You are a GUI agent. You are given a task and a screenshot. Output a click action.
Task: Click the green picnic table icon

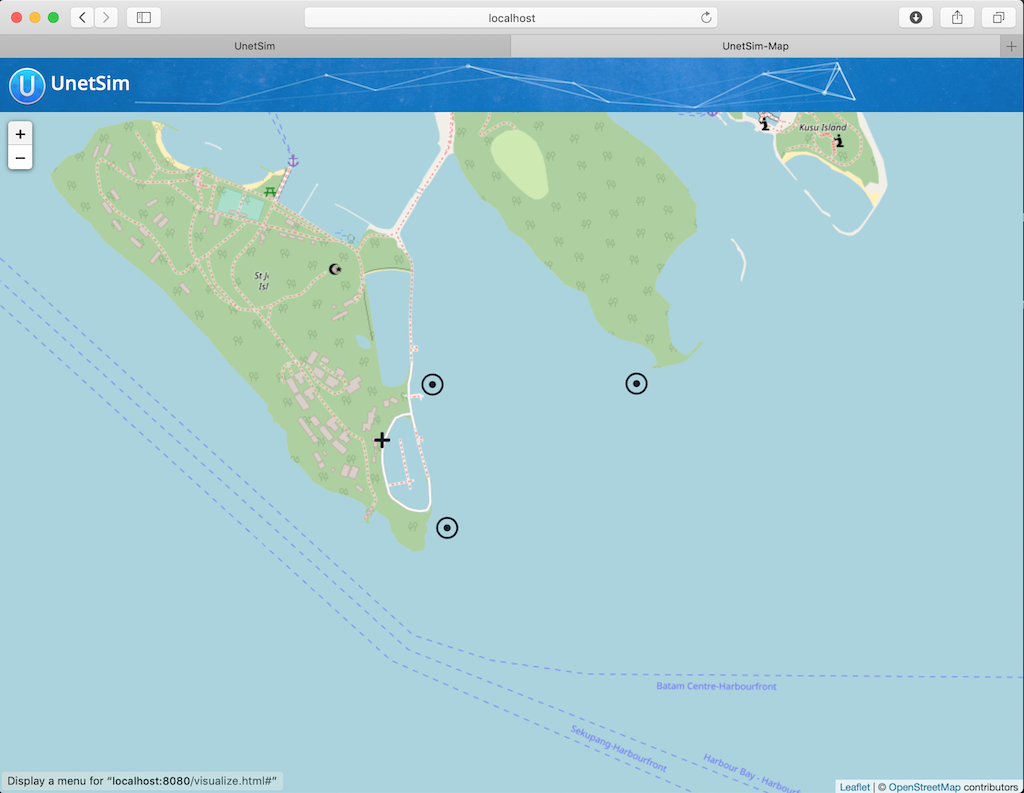pyautogui.click(x=270, y=191)
